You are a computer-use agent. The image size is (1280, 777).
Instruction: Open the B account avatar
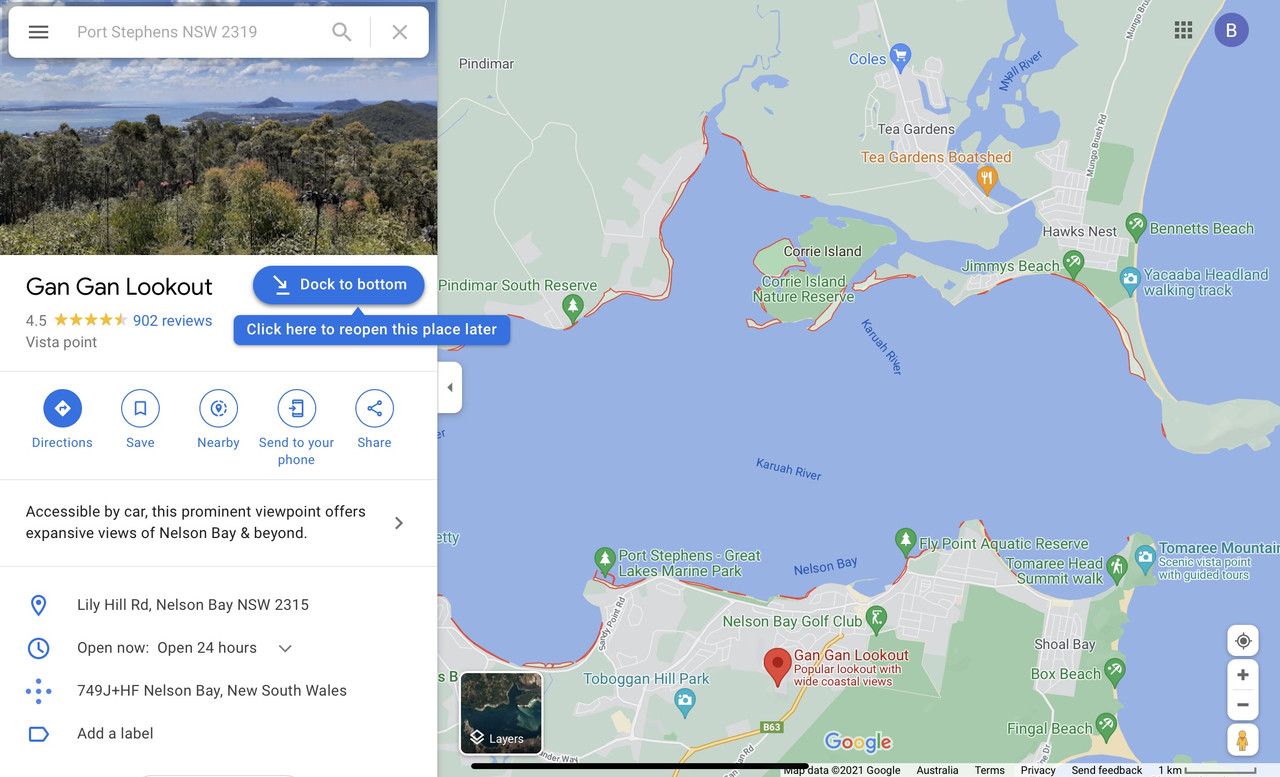pyautogui.click(x=1231, y=30)
